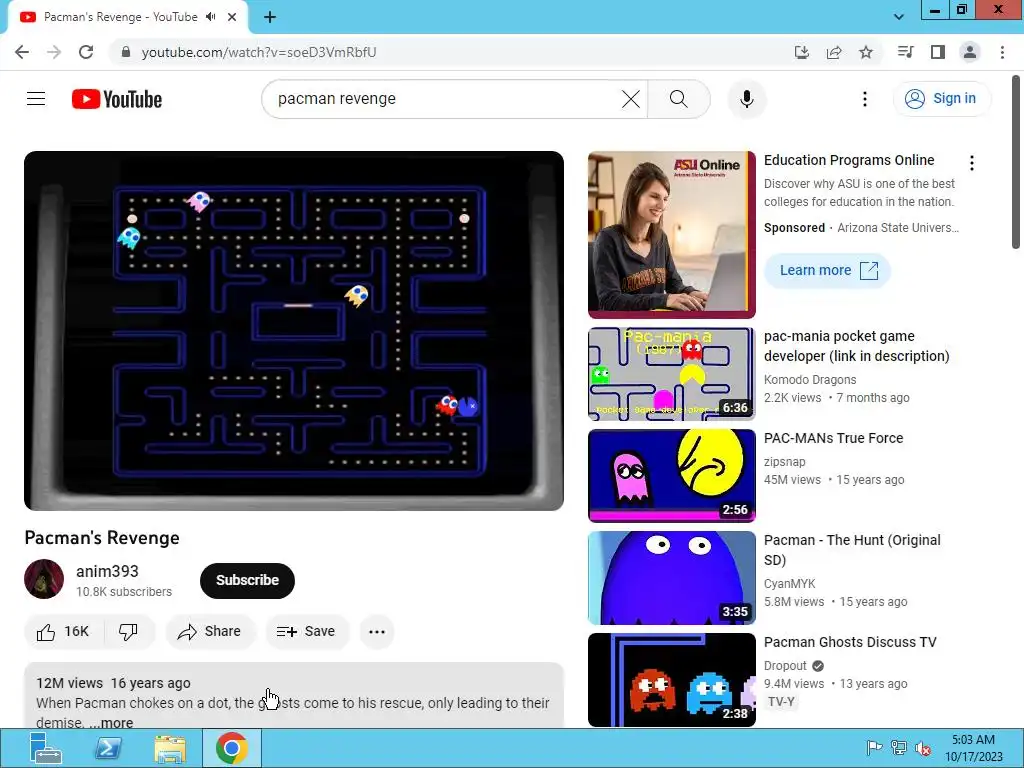Click Chrome icon in taskbar
Screen dimensions: 1024x768
[x=232, y=748]
